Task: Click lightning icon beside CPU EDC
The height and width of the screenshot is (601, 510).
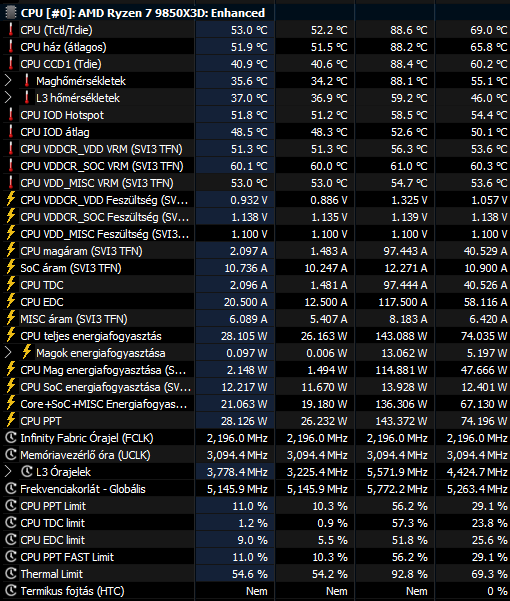Action: 11,302
